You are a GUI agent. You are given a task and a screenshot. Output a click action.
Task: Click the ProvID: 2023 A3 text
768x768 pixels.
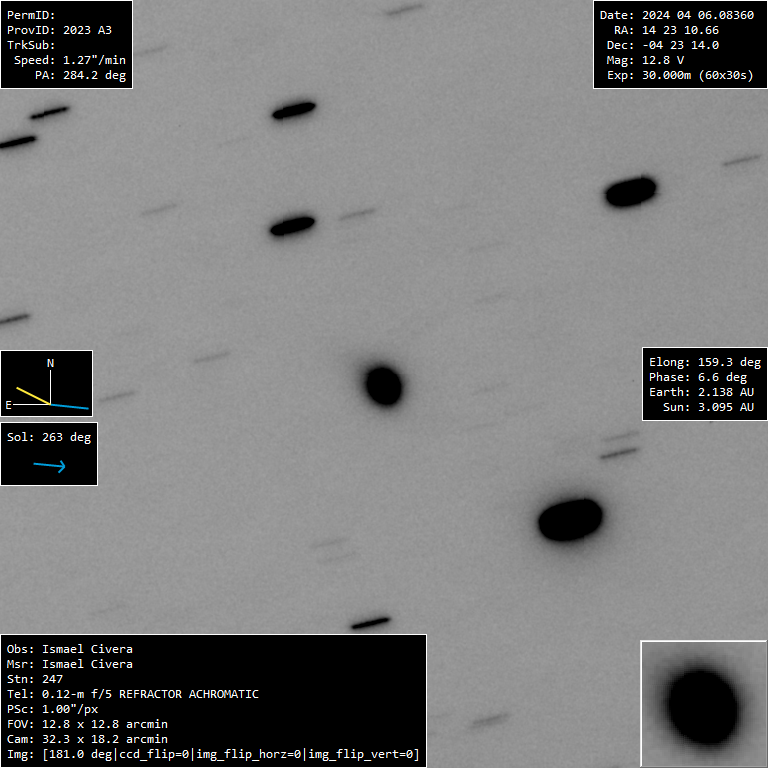pos(59,30)
